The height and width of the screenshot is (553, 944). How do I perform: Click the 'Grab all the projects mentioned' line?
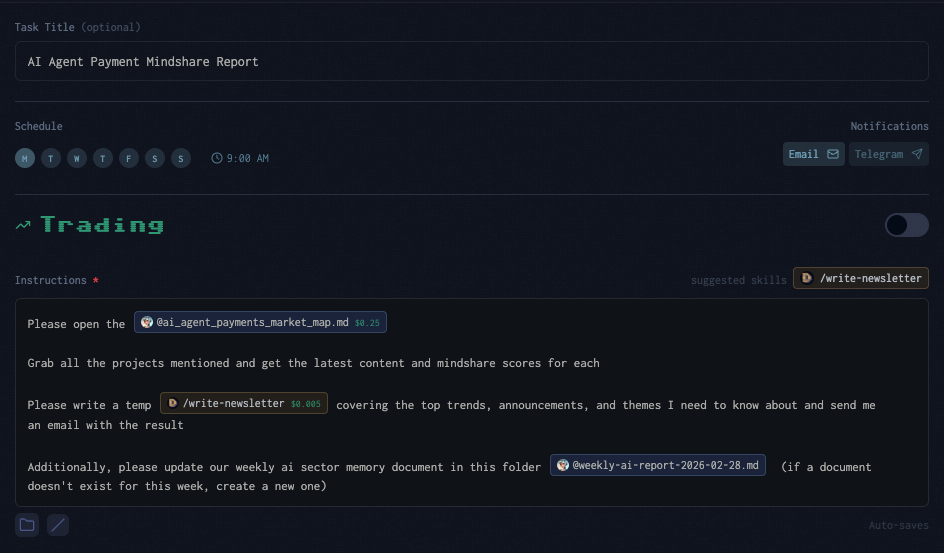[x=313, y=363]
